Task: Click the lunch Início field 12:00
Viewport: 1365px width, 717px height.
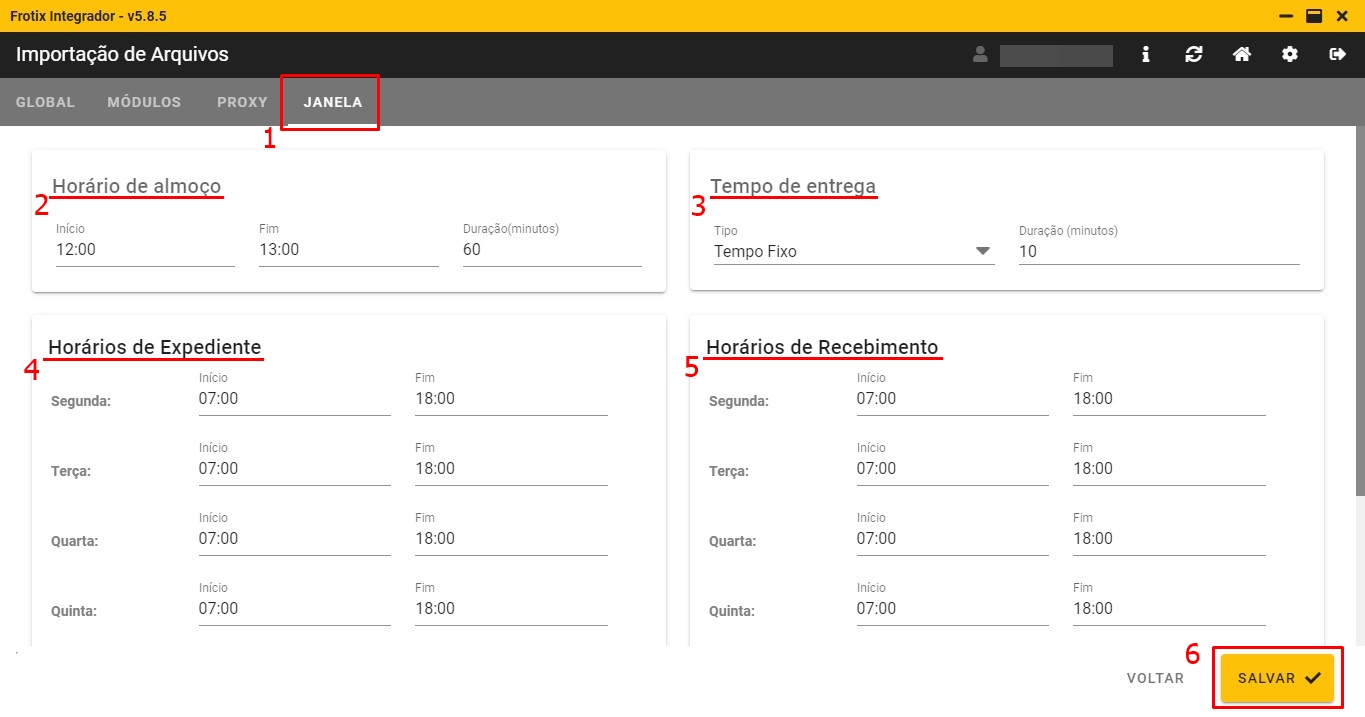Action: click(x=145, y=250)
